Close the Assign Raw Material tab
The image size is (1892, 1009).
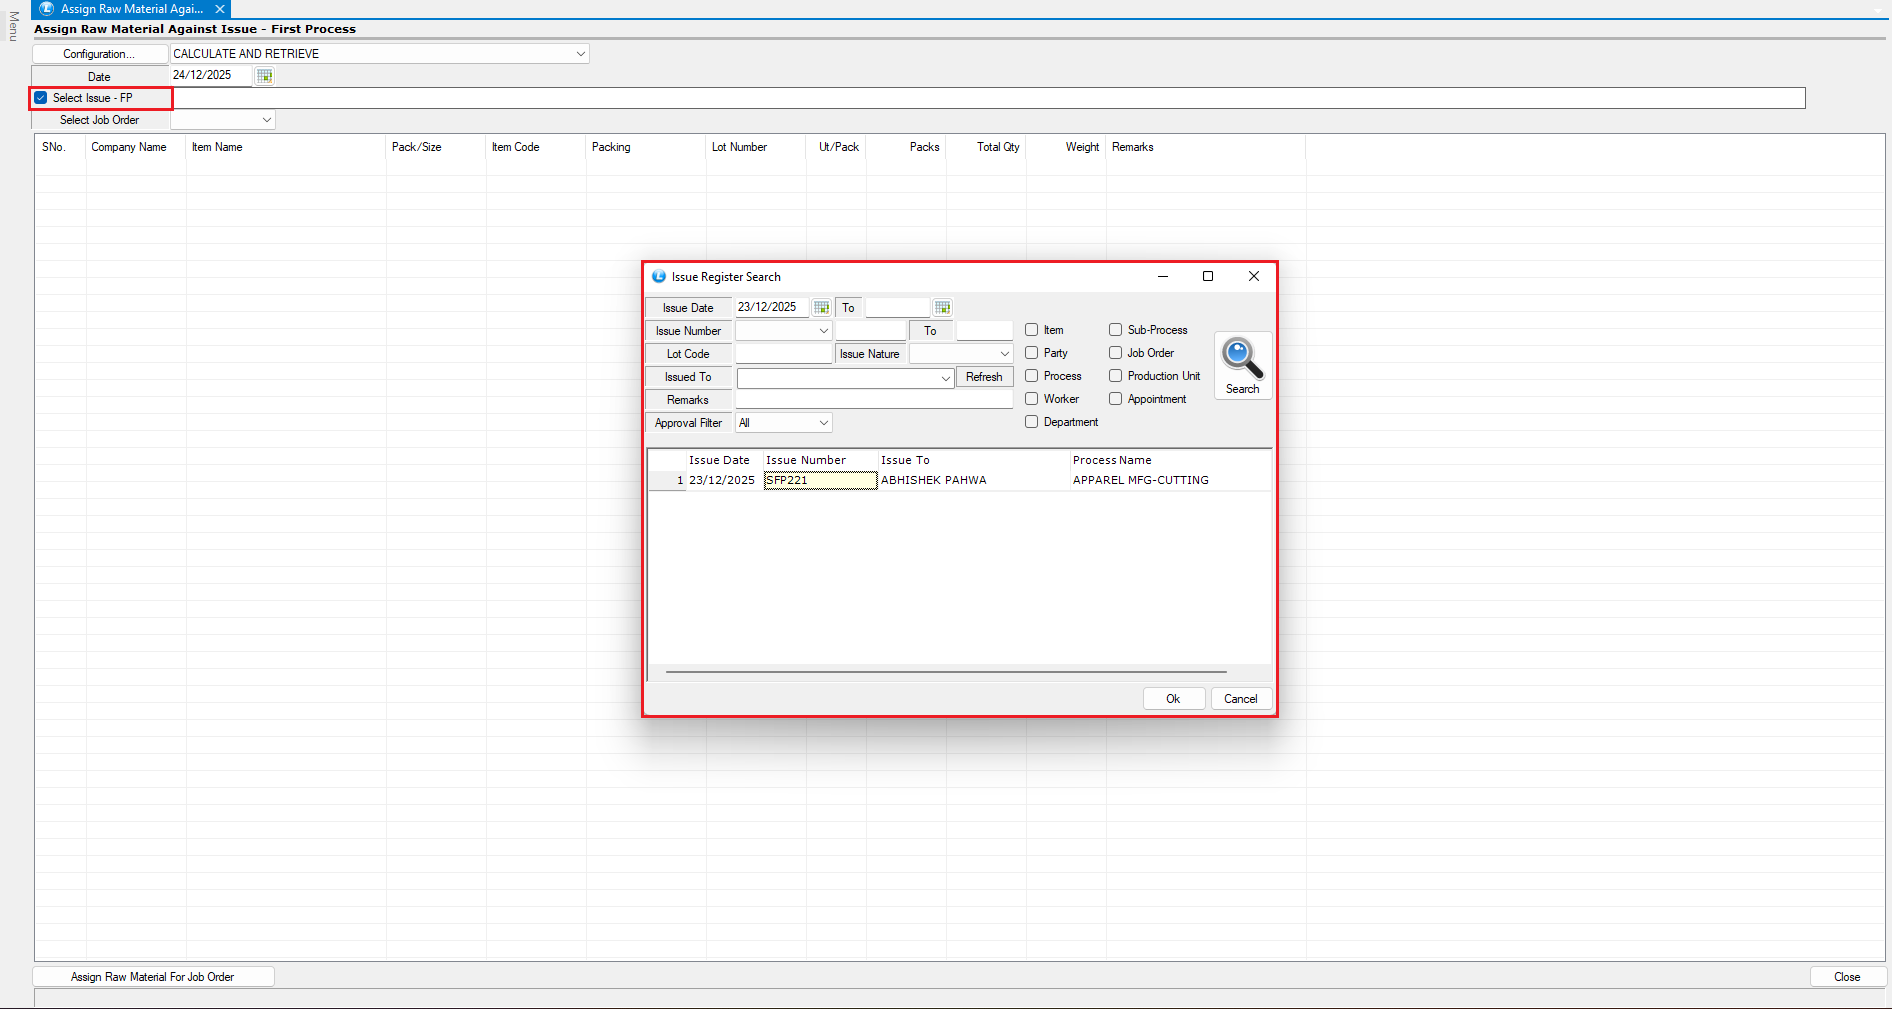[220, 9]
